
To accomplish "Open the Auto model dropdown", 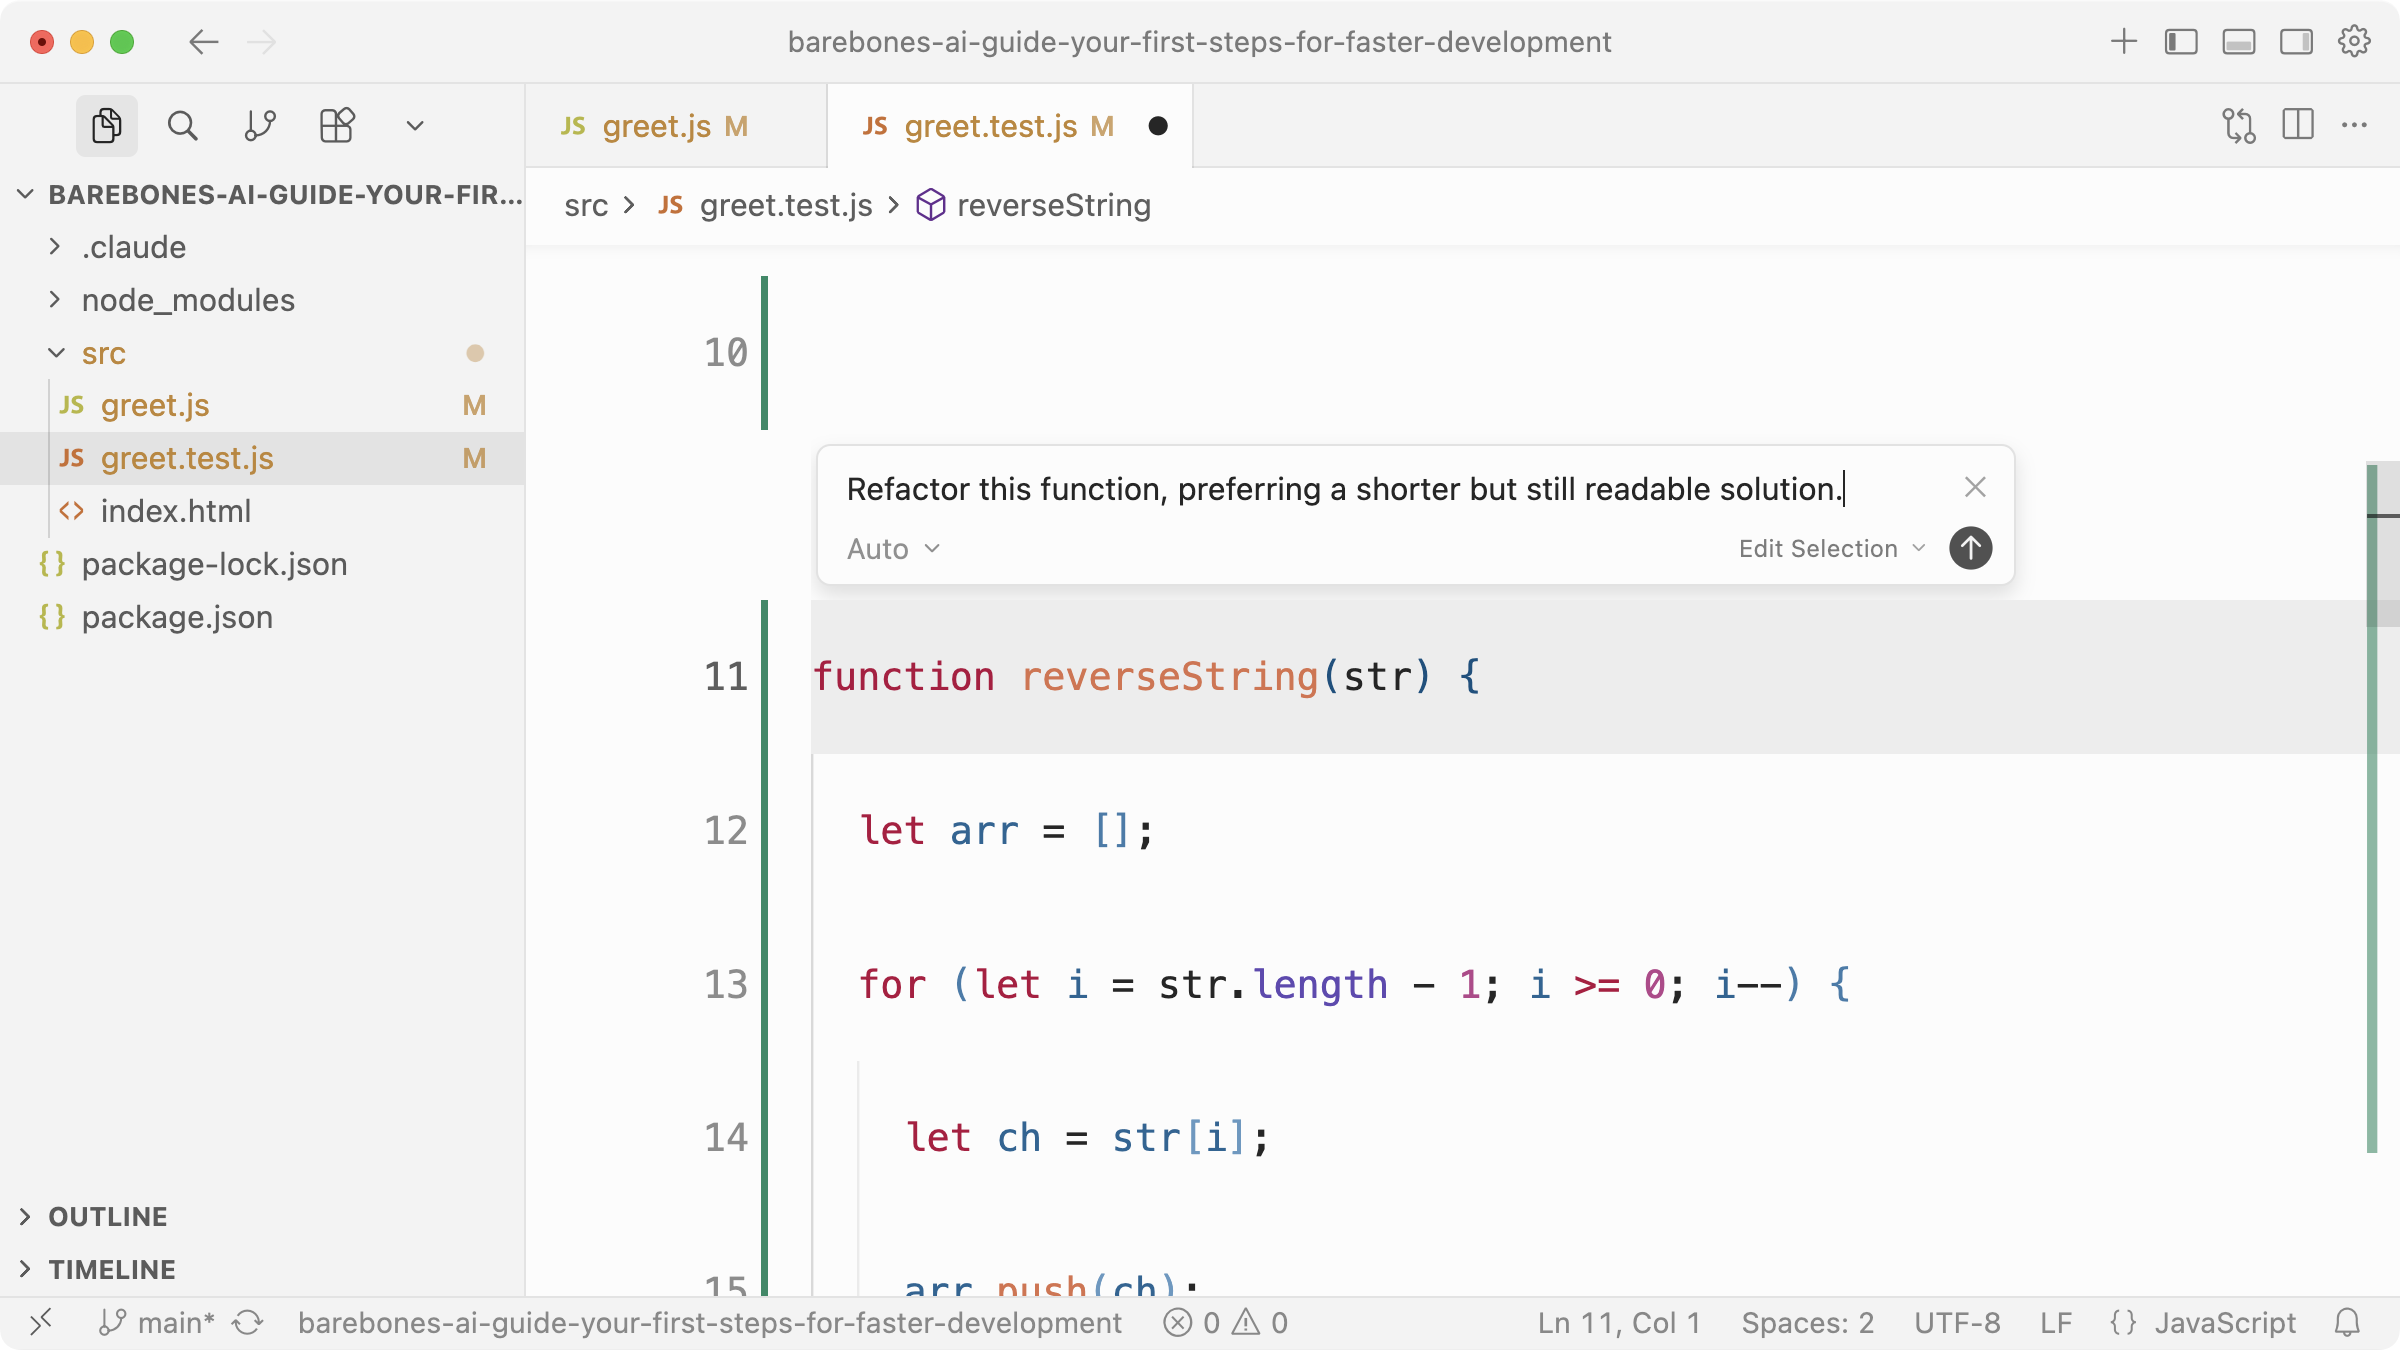I will (893, 549).
